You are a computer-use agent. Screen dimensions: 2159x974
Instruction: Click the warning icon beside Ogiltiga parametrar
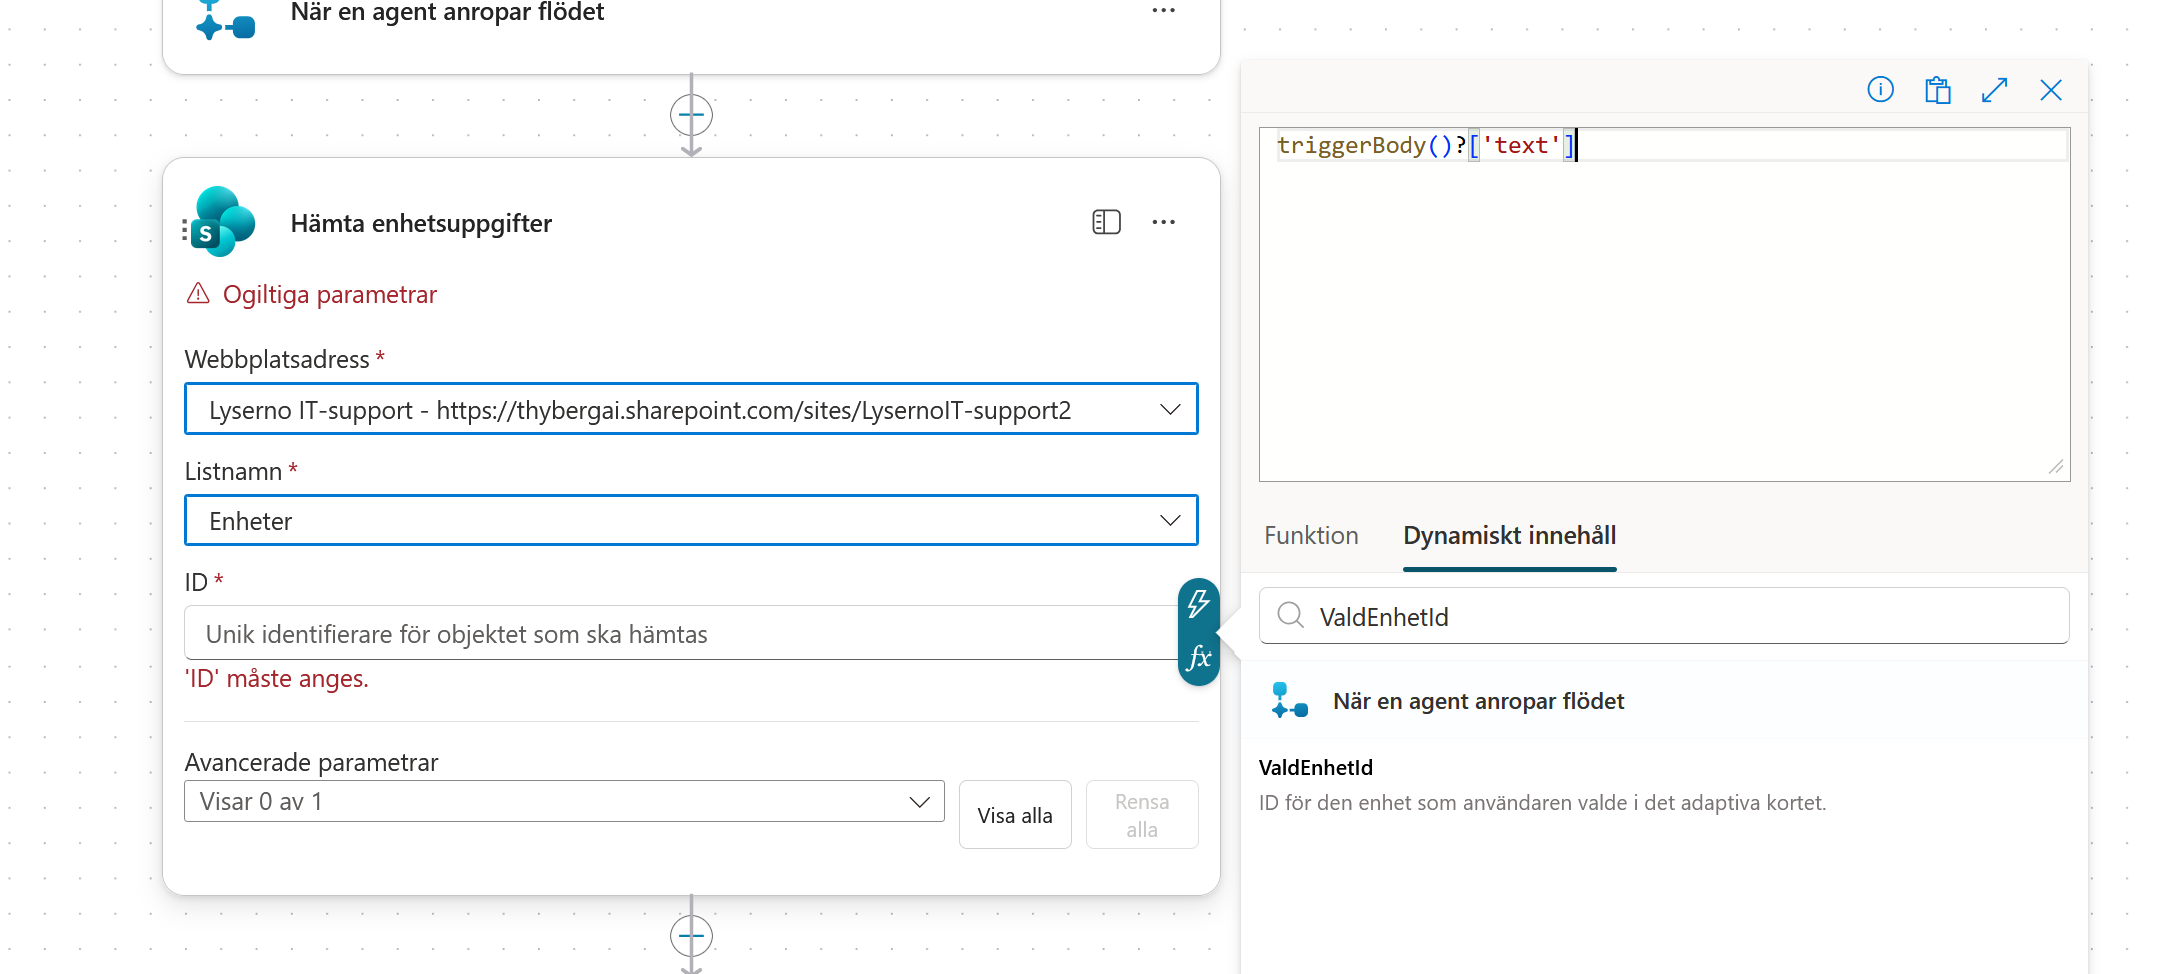click(198, 294)
